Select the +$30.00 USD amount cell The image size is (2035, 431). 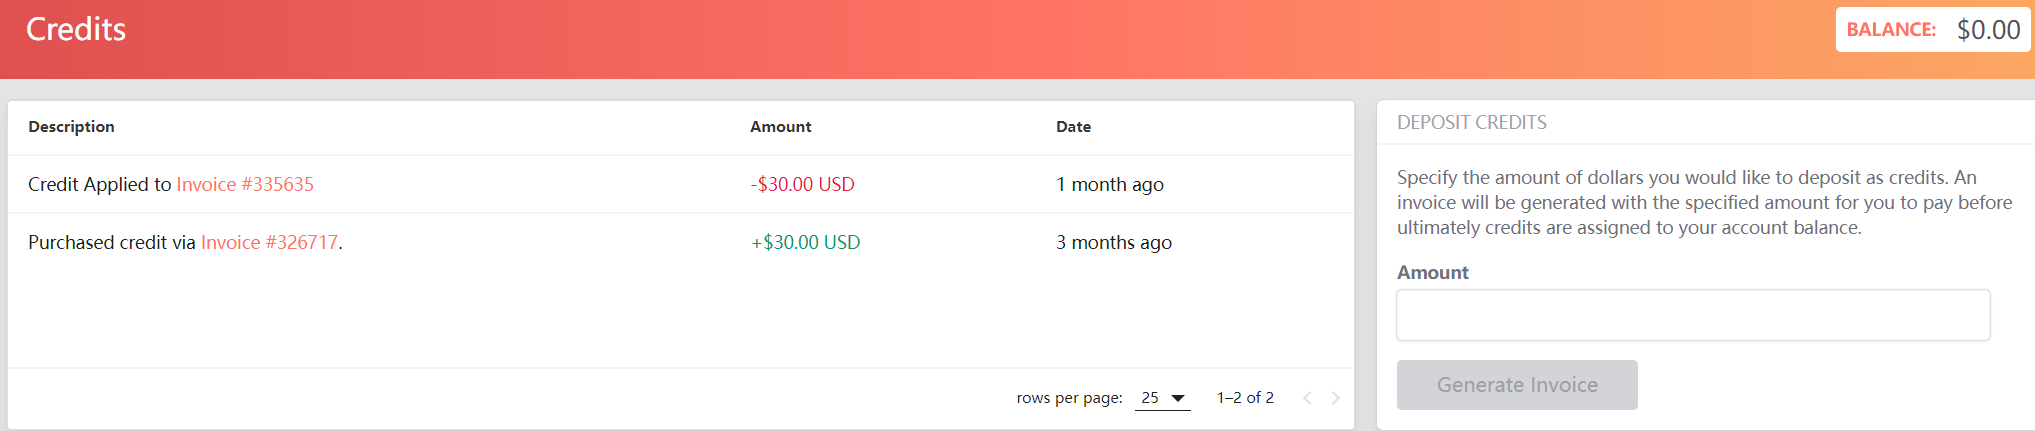(x=805, y=242)
